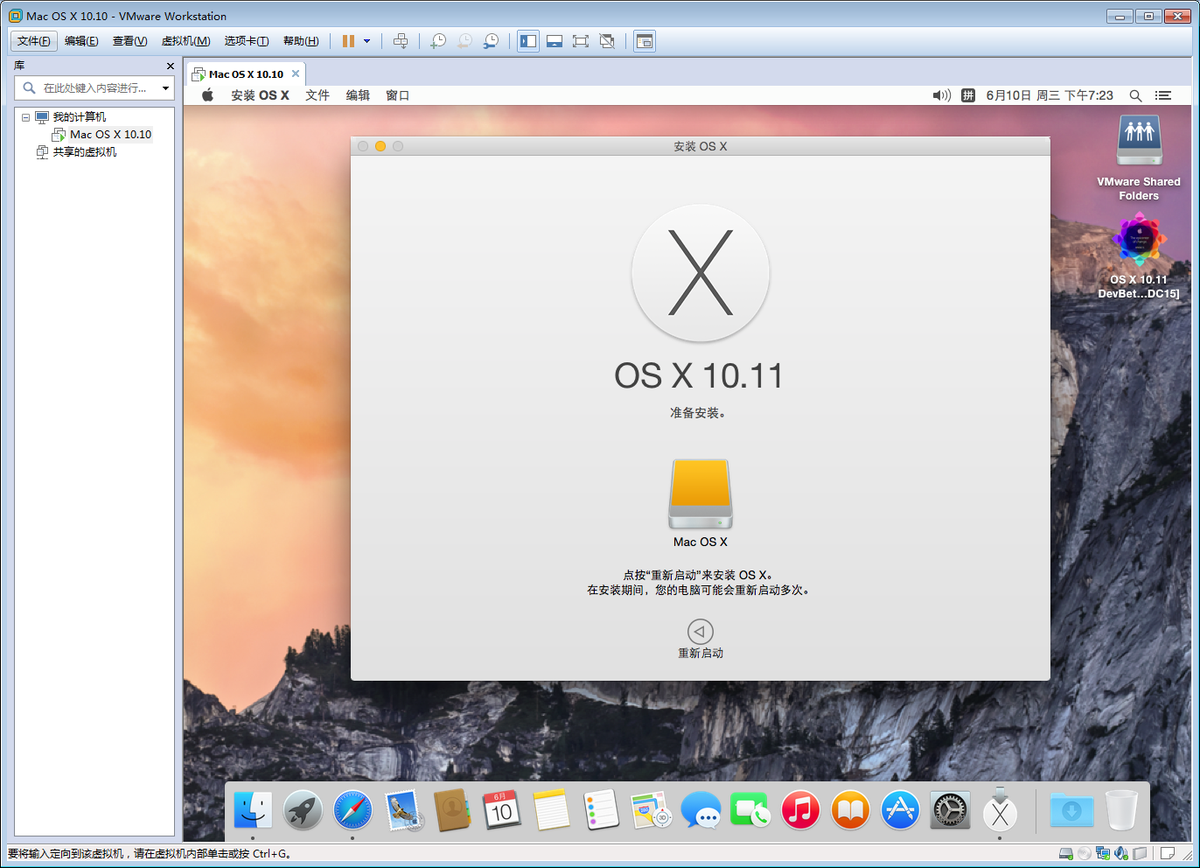
Task: Open iTunes from the Dock
Action: [x=801, y=809]
